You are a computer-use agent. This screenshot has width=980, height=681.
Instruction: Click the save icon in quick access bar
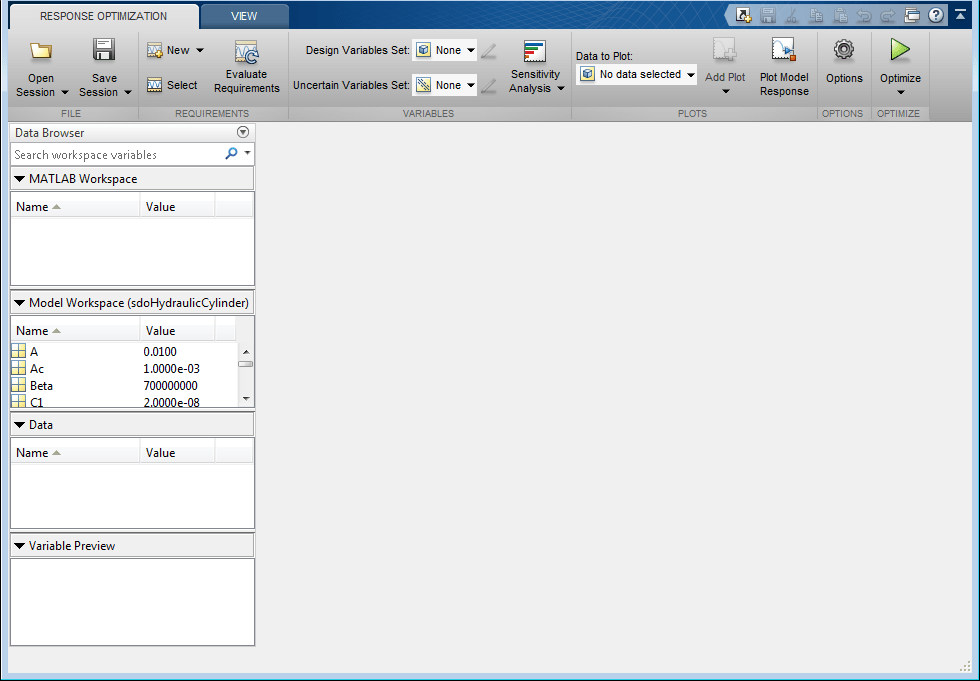coord(768,15)
